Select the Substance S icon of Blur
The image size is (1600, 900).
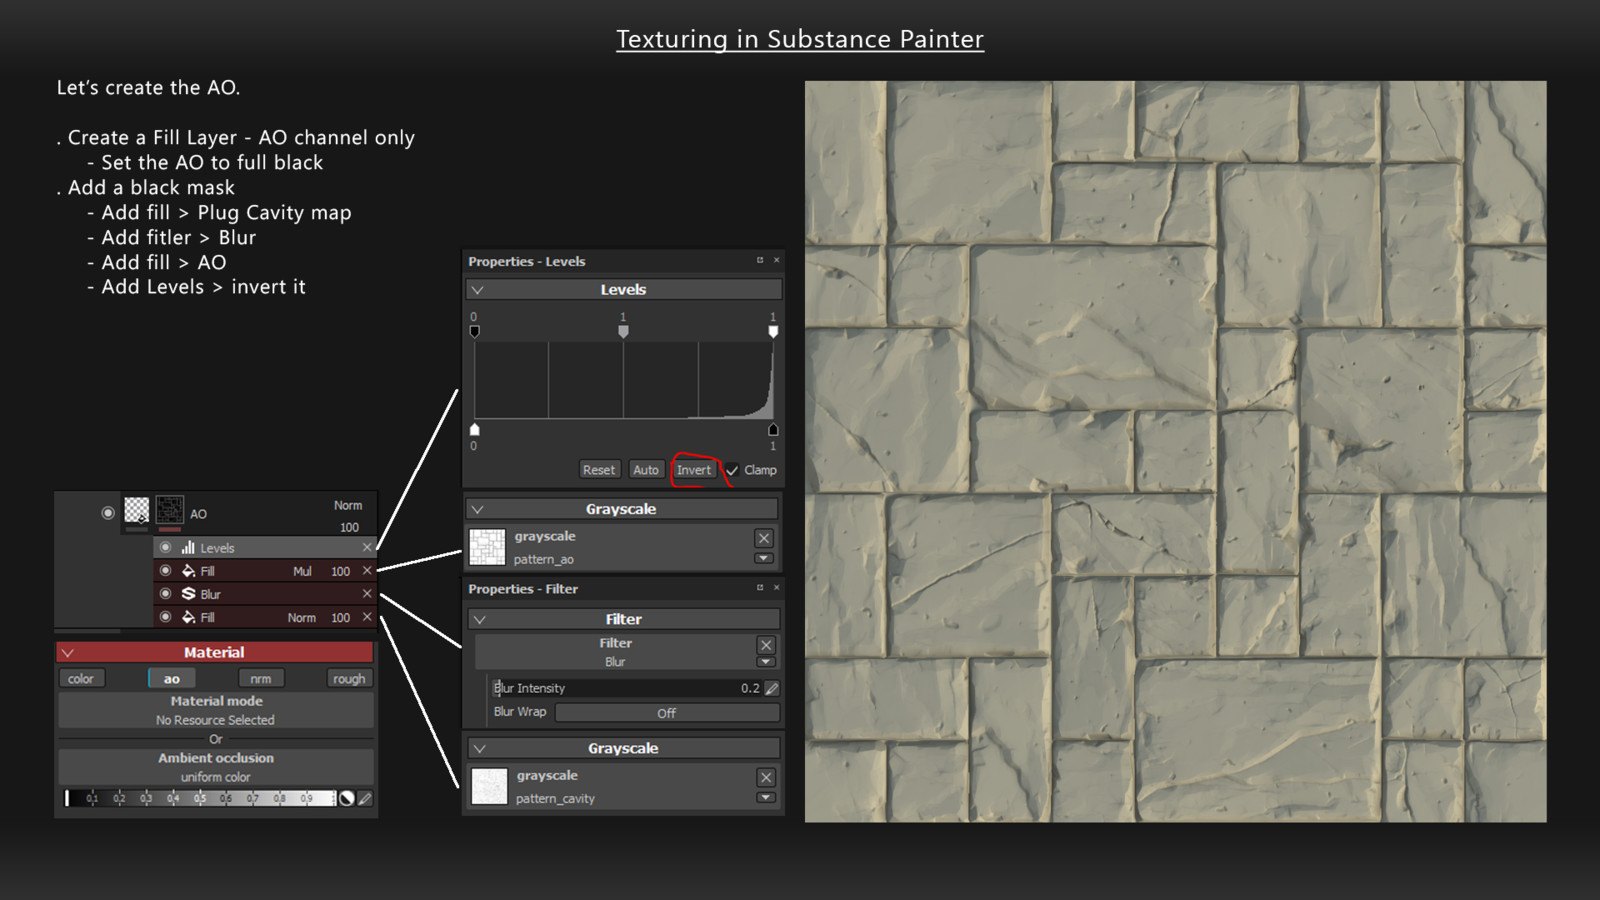(188, 594)
